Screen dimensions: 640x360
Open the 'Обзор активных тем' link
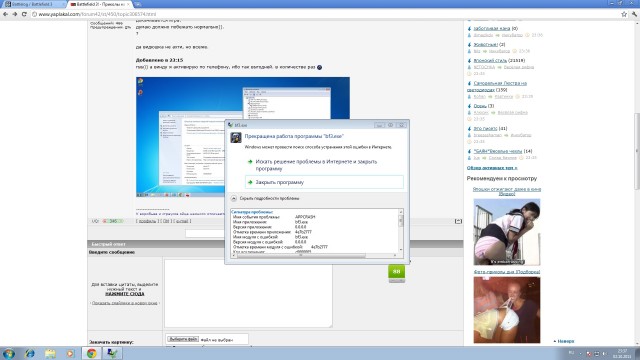[x=492, y=168]
